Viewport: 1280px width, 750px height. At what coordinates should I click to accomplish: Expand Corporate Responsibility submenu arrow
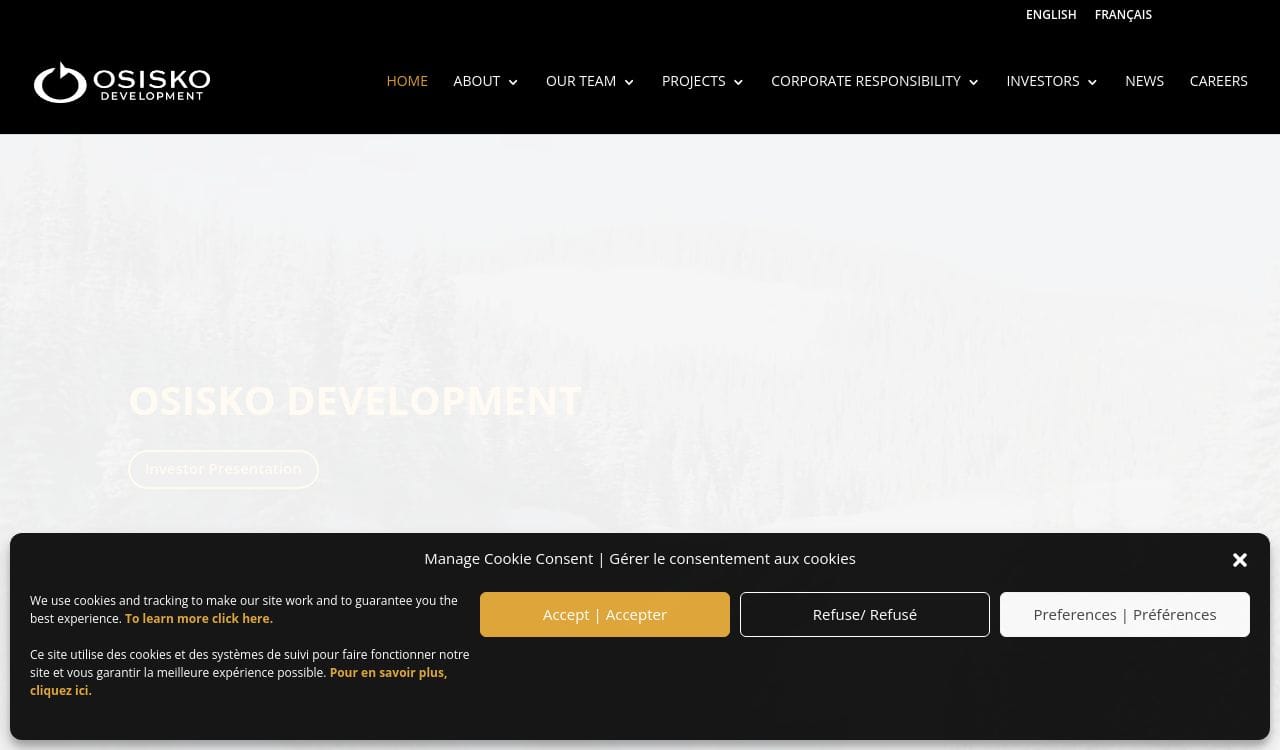click(x=974, y=83)
